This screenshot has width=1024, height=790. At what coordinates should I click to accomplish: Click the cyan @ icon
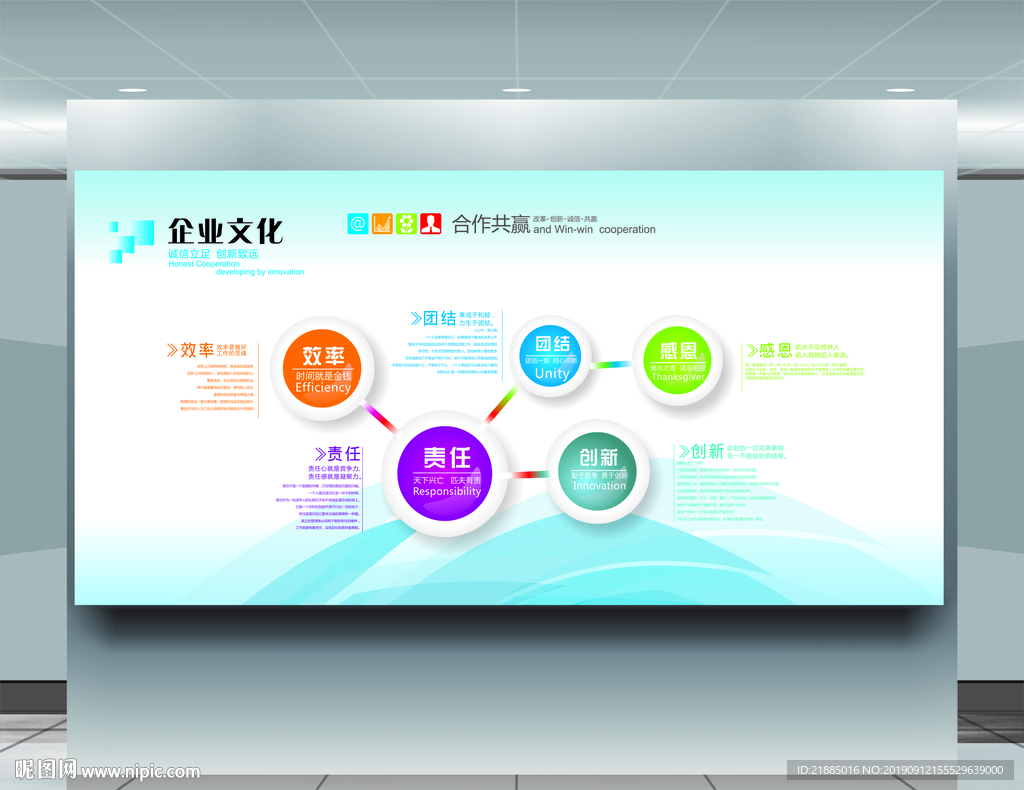358,224
